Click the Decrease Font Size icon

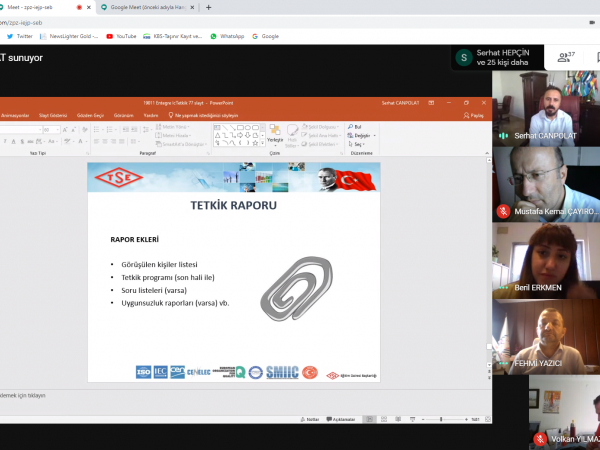(73, 130)
